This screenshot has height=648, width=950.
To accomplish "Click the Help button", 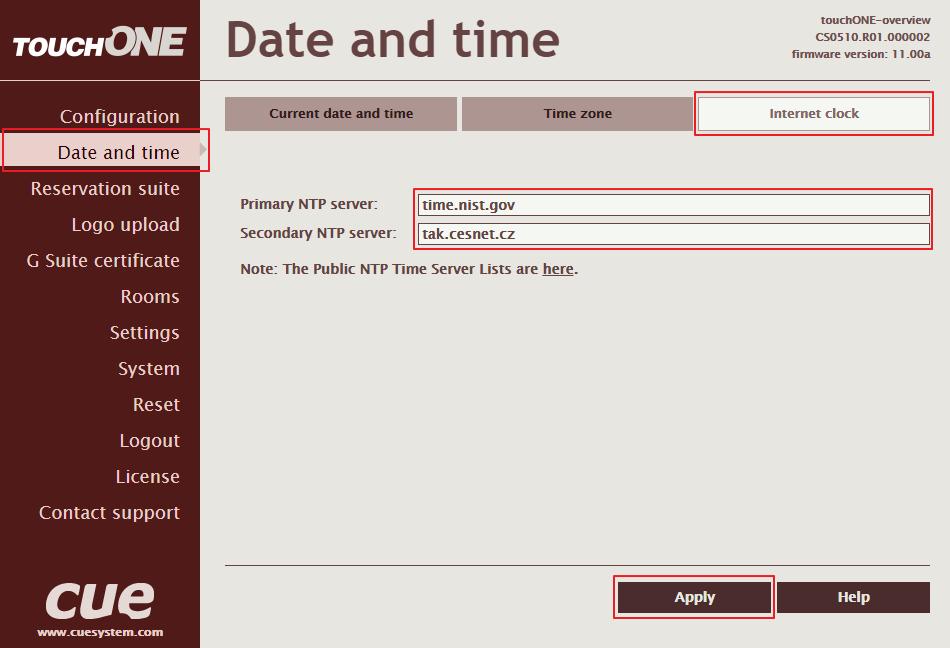I will click(853, 597).
